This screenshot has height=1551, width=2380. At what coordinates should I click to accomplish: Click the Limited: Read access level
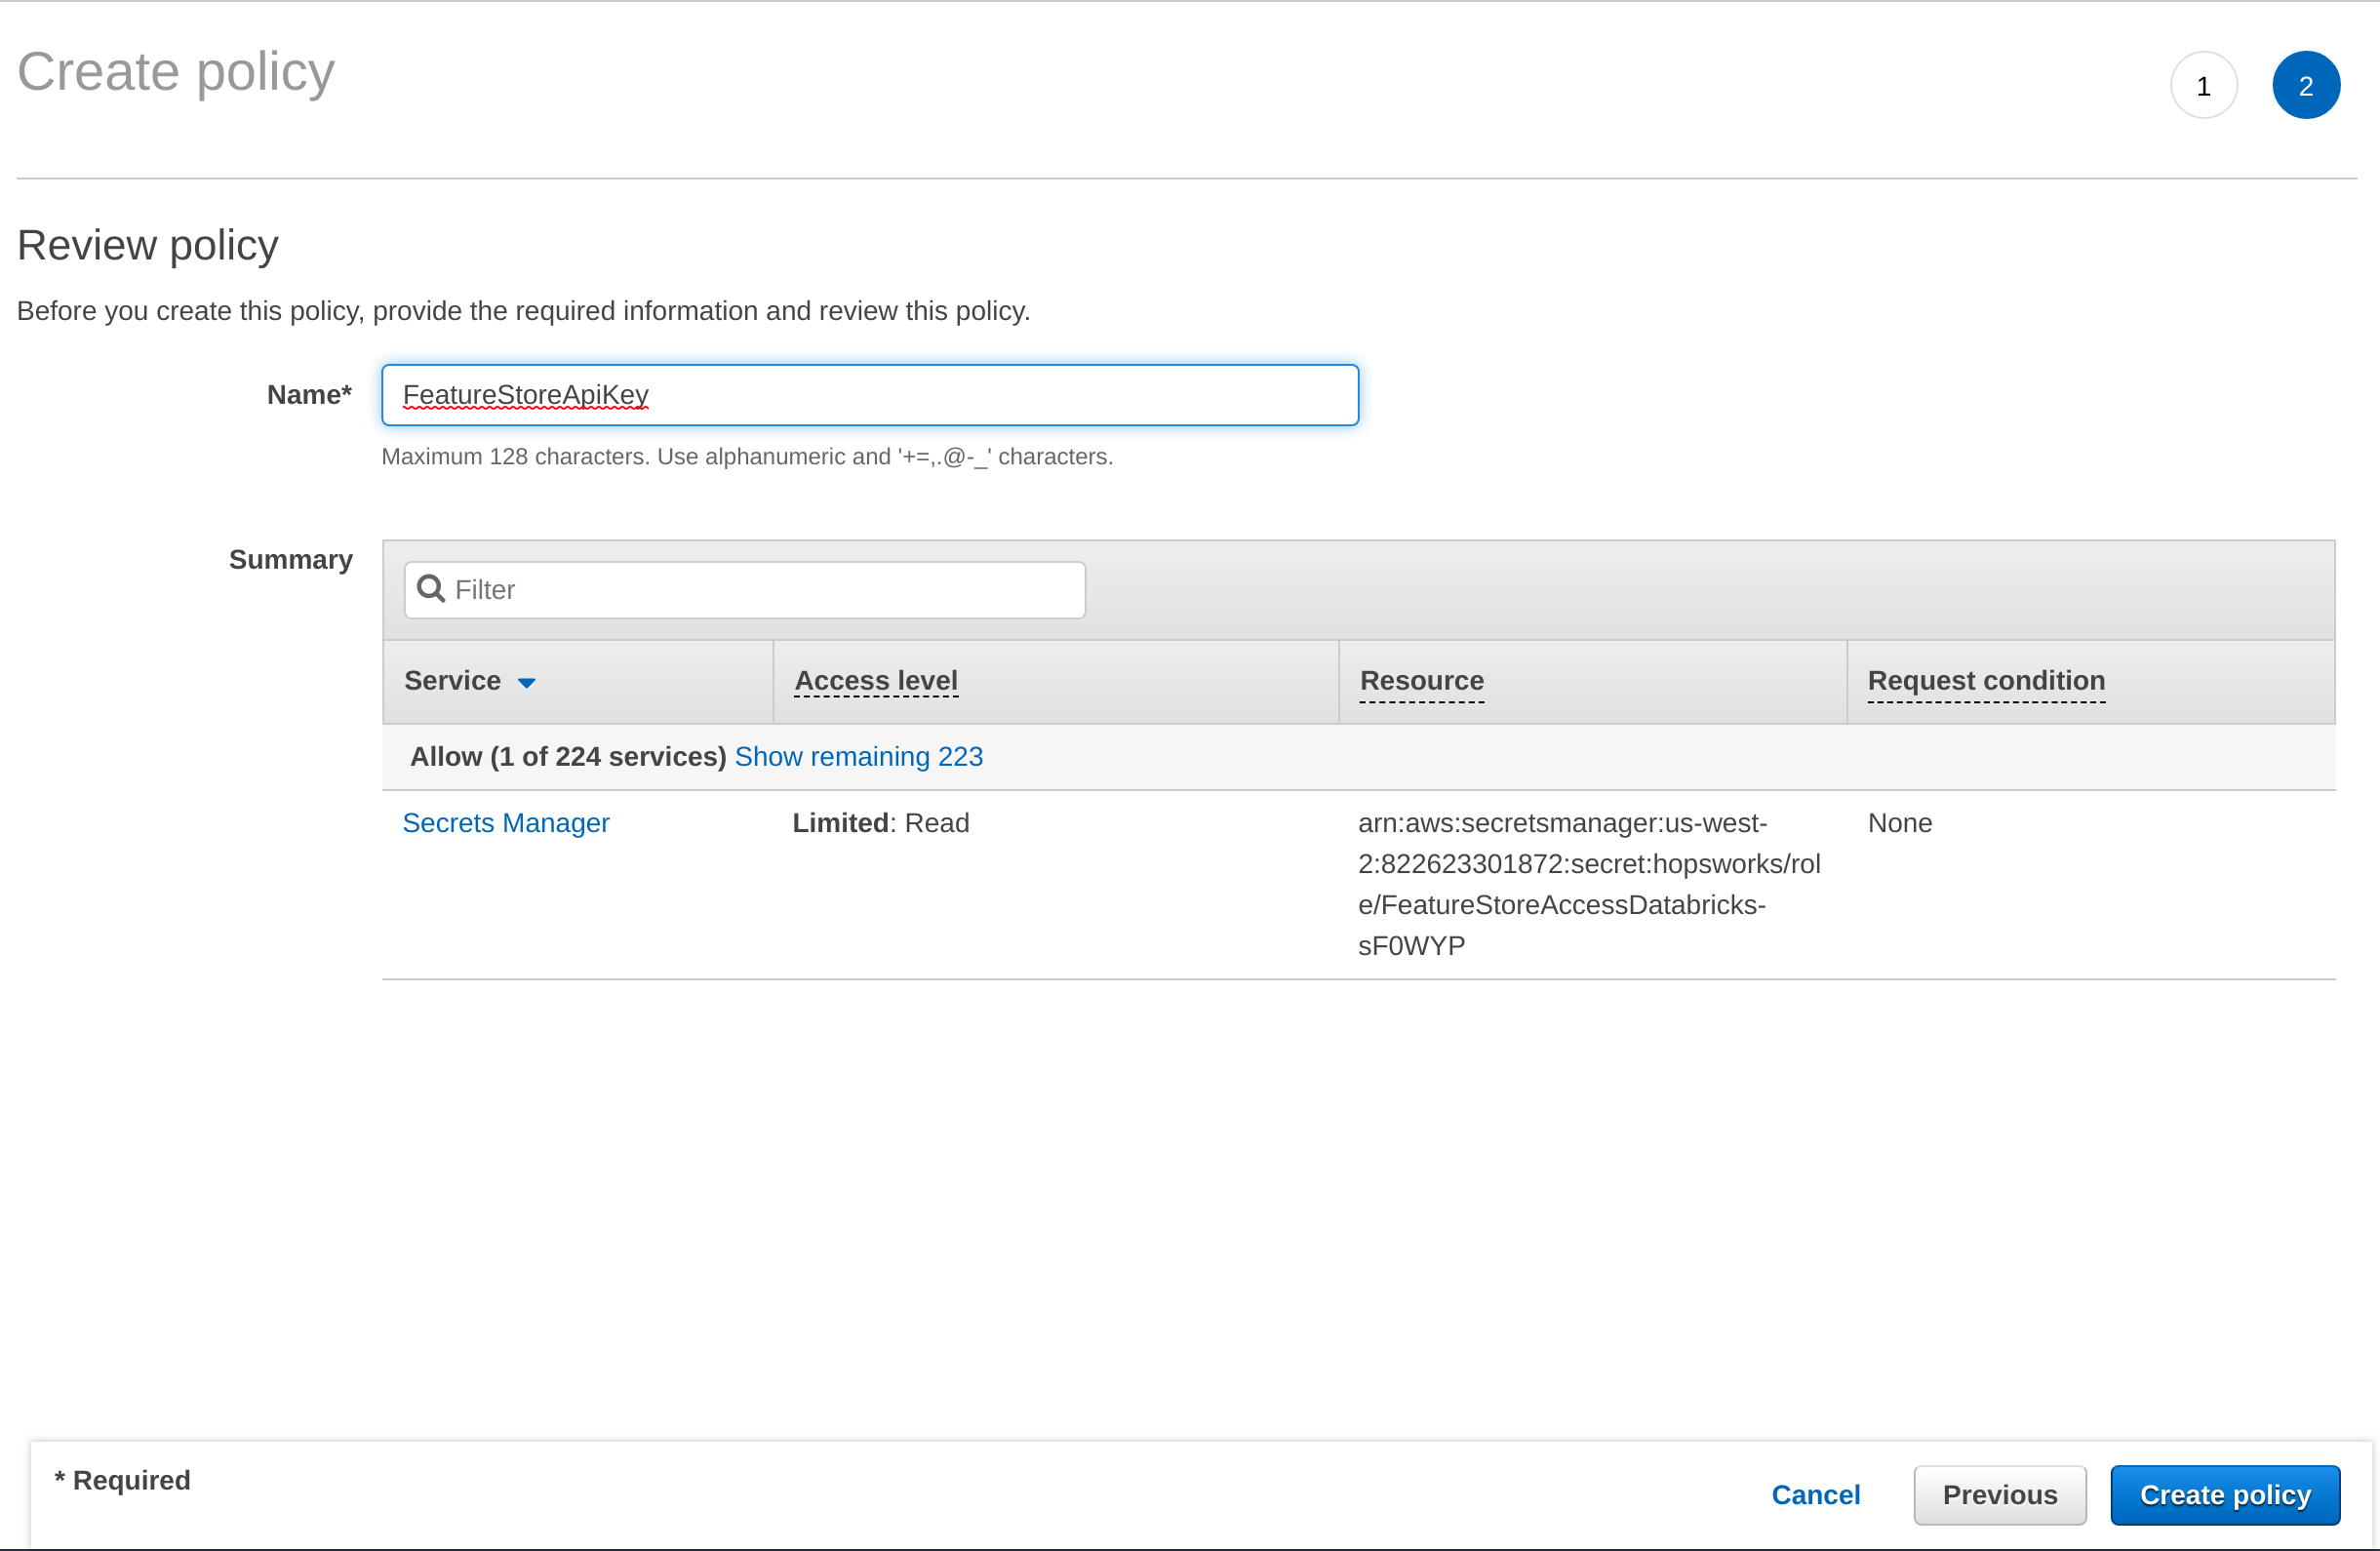(x=880, y=822)
